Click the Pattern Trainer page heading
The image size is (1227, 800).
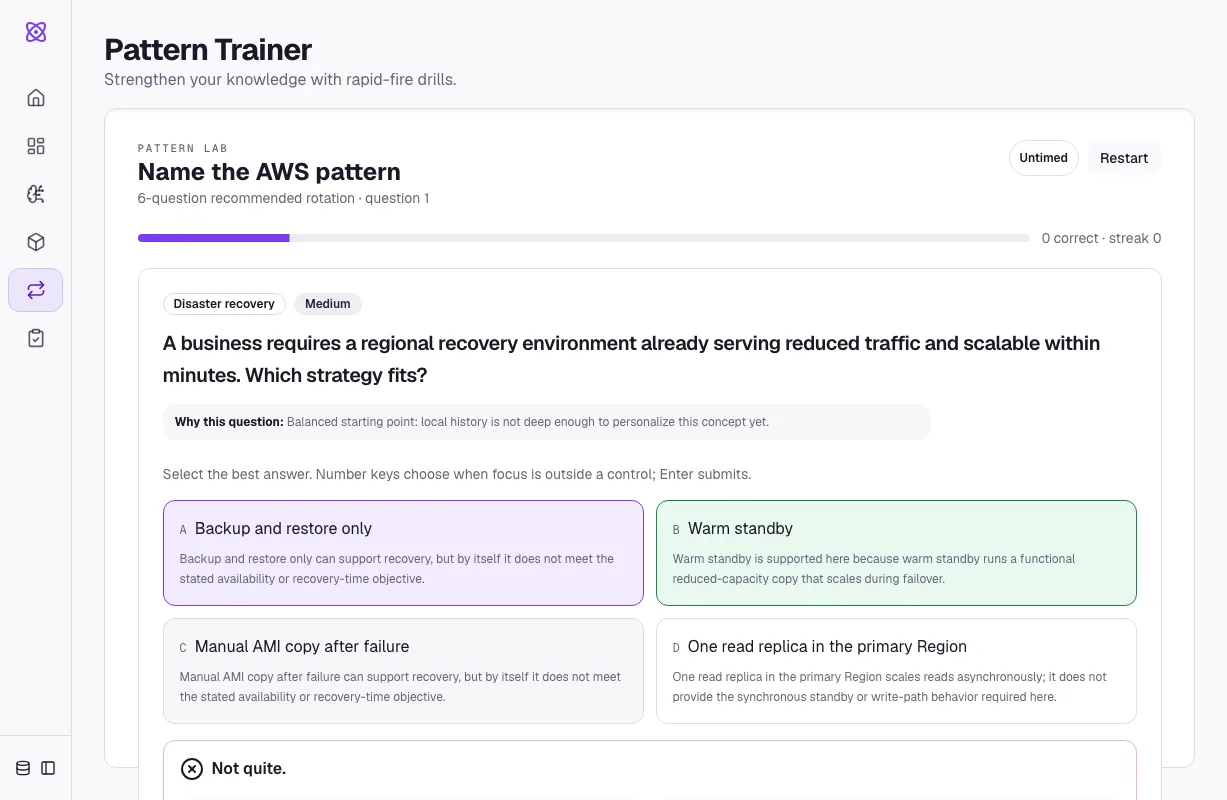coord(208,49)
